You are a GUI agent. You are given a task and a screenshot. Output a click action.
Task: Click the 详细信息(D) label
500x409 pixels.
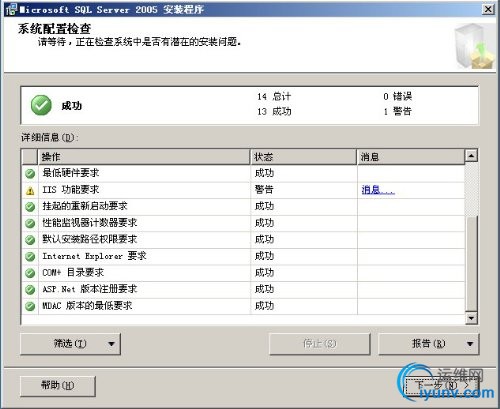tap(50, 137)
